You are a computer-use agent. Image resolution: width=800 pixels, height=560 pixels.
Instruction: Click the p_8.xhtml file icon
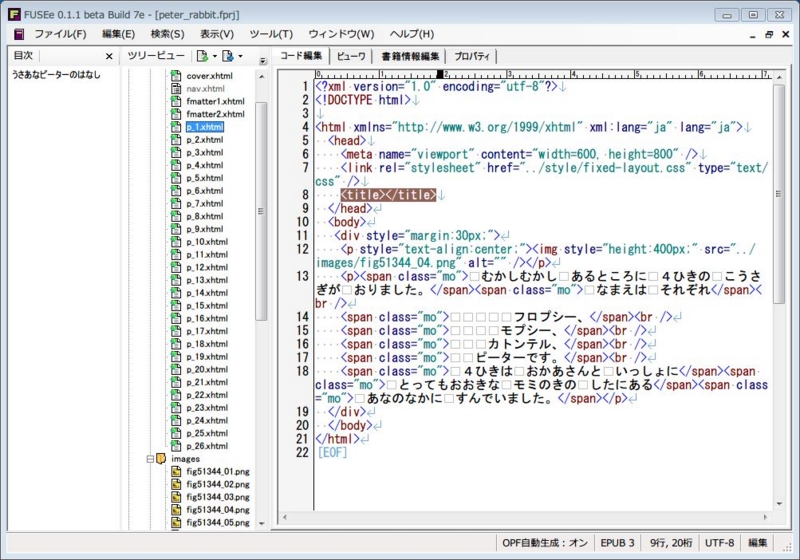pos(176,216)
